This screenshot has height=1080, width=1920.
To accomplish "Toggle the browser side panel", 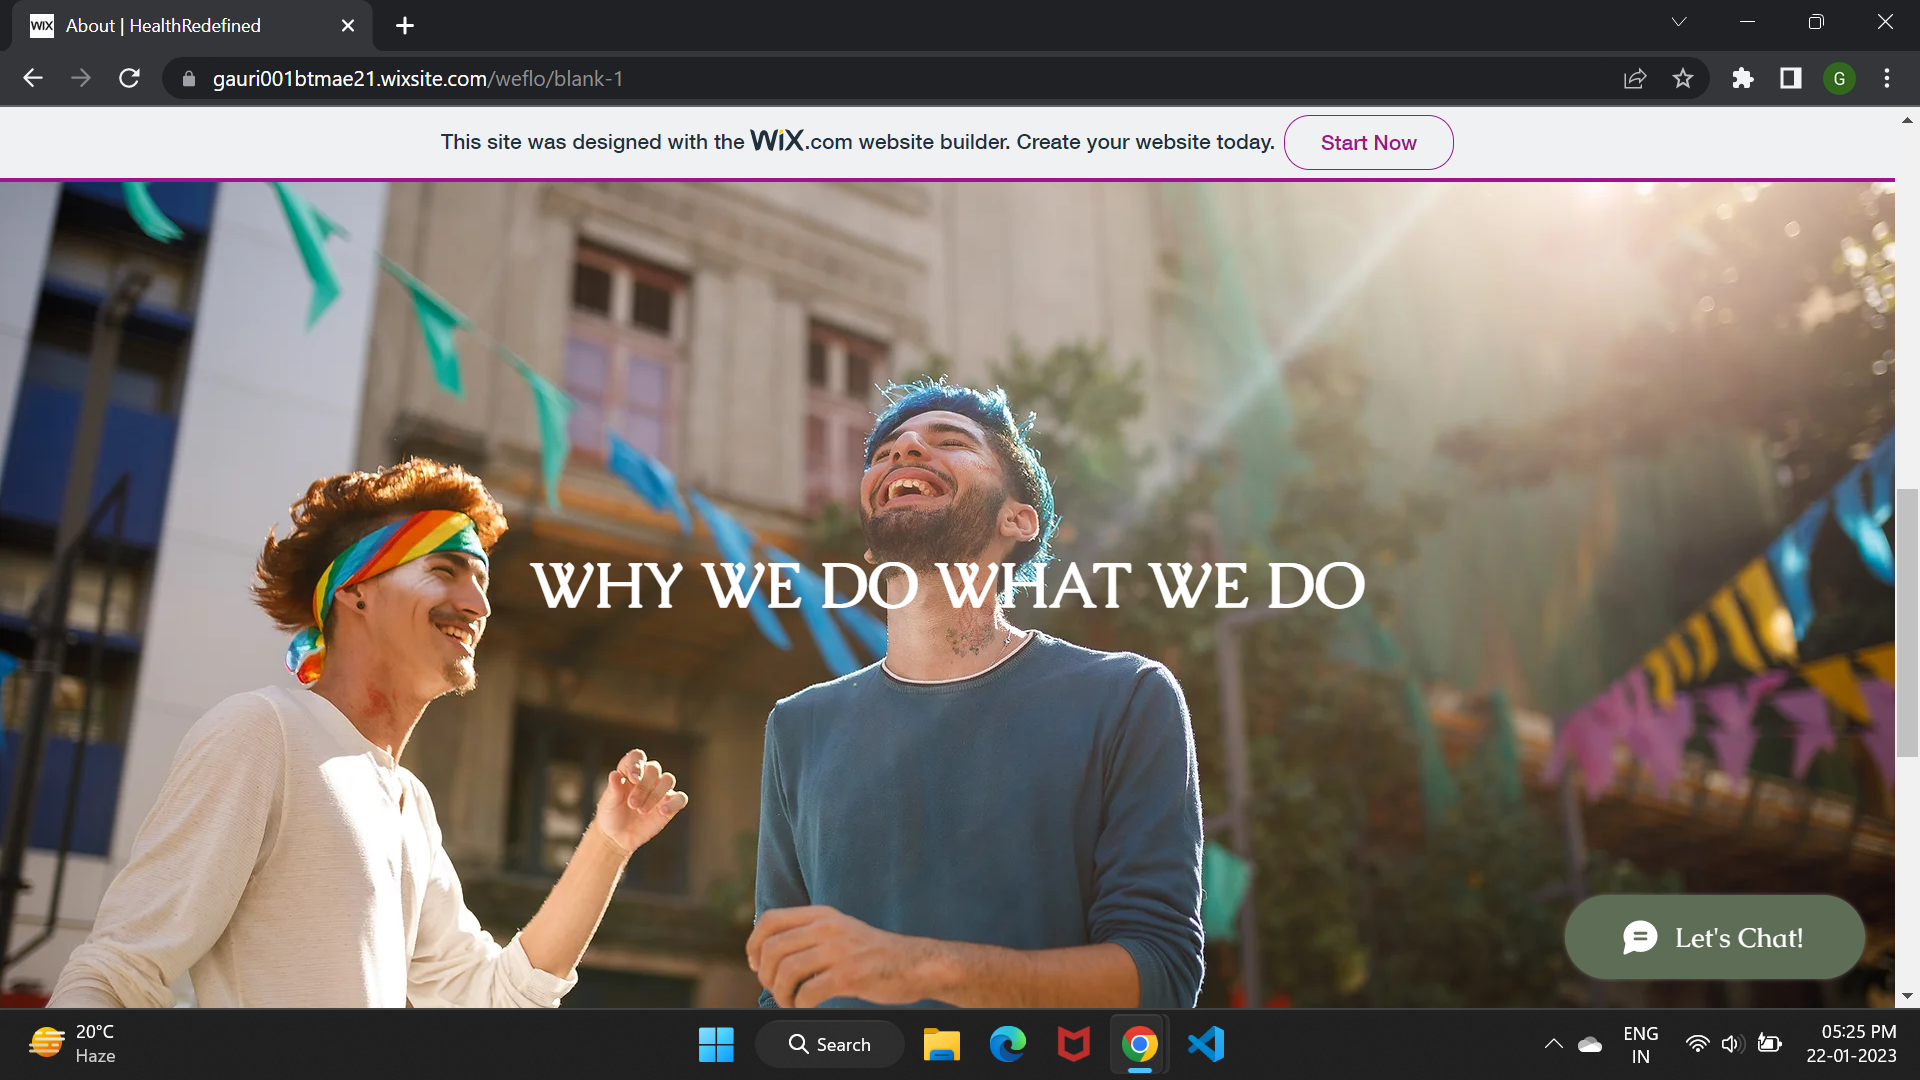I will [1791, 78].
